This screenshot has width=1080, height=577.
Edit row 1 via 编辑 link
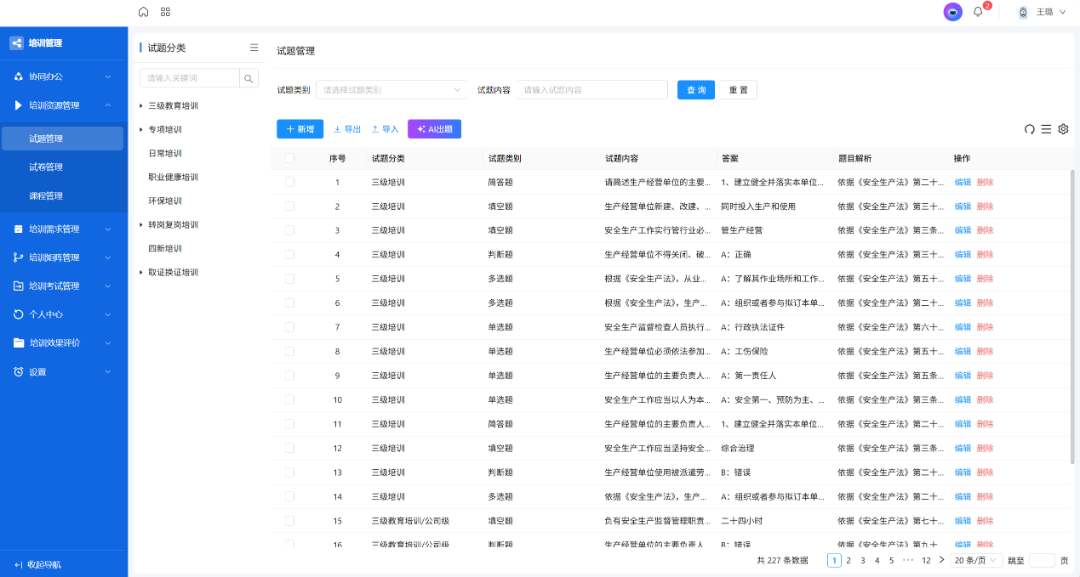pyautogui.click(x=962, y=182)
